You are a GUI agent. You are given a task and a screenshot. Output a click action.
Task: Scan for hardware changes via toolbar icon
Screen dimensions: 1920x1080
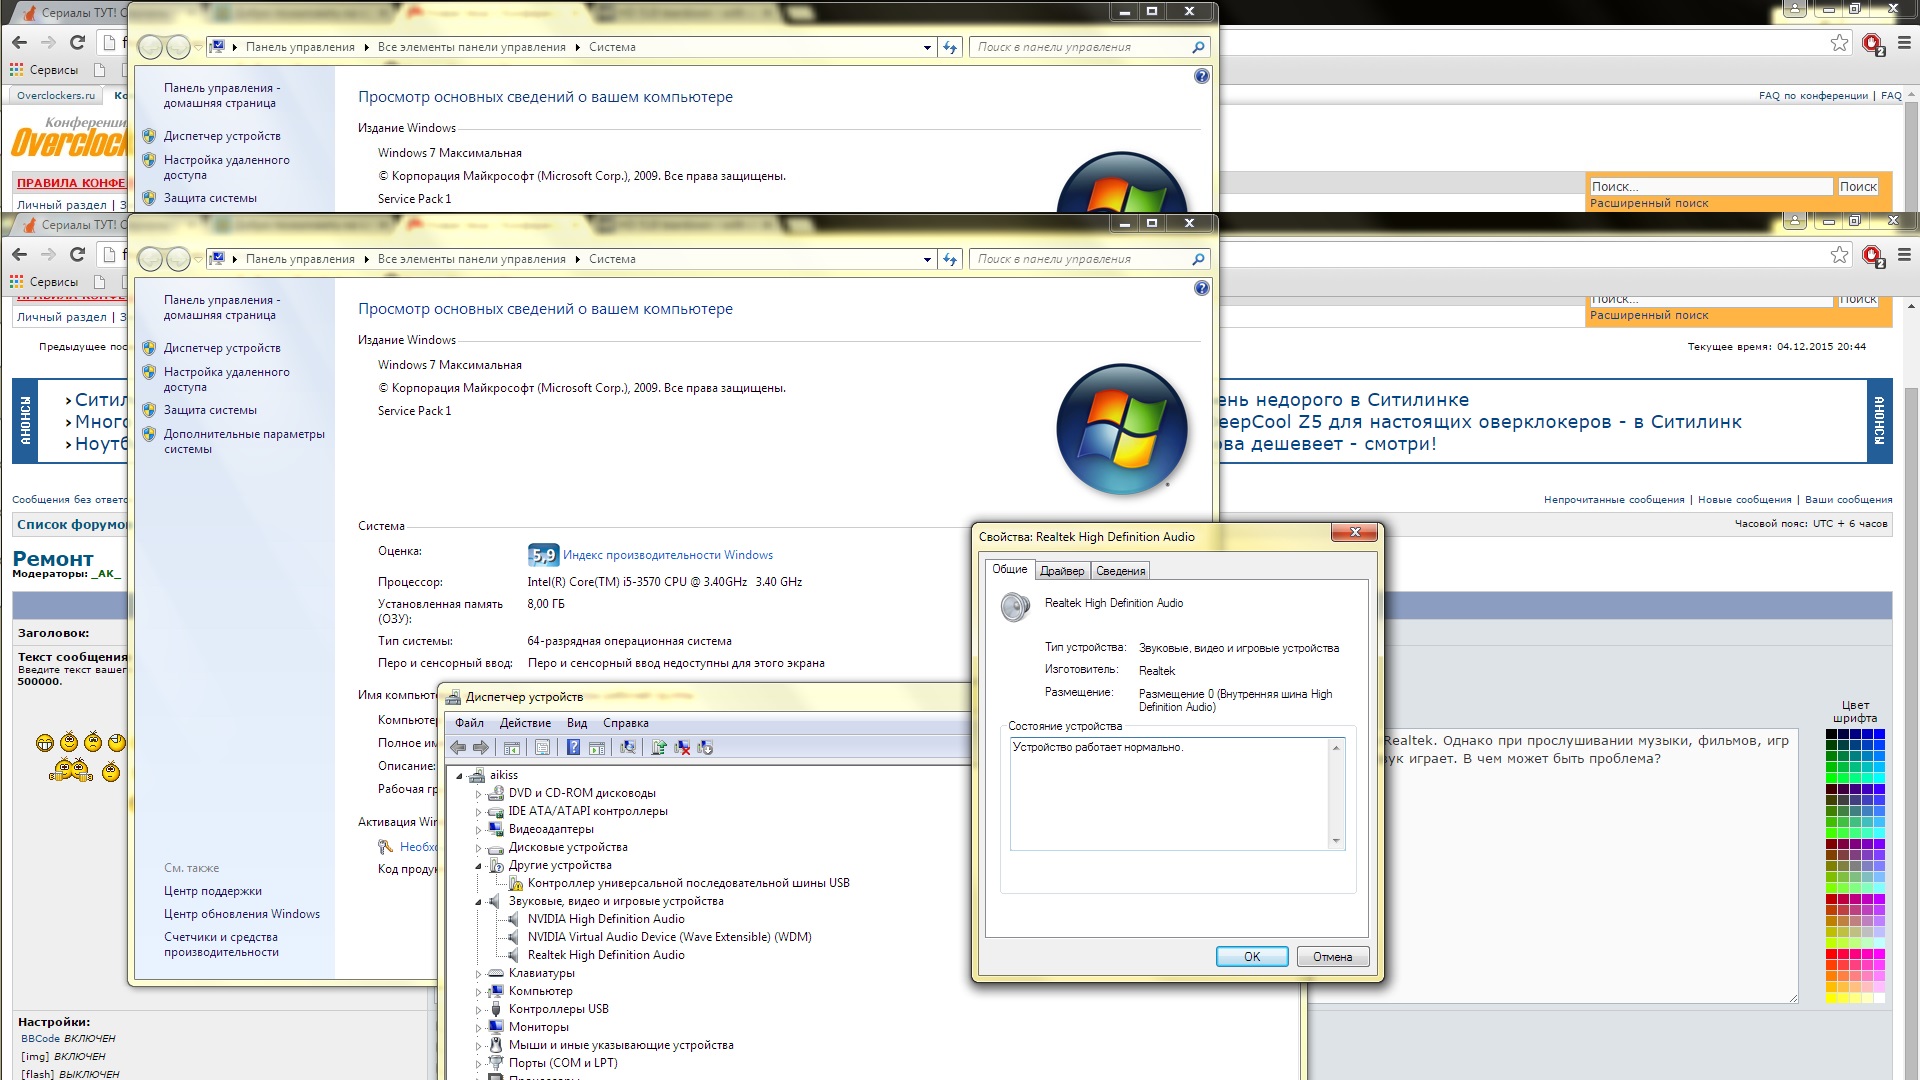tap(628, 747)
